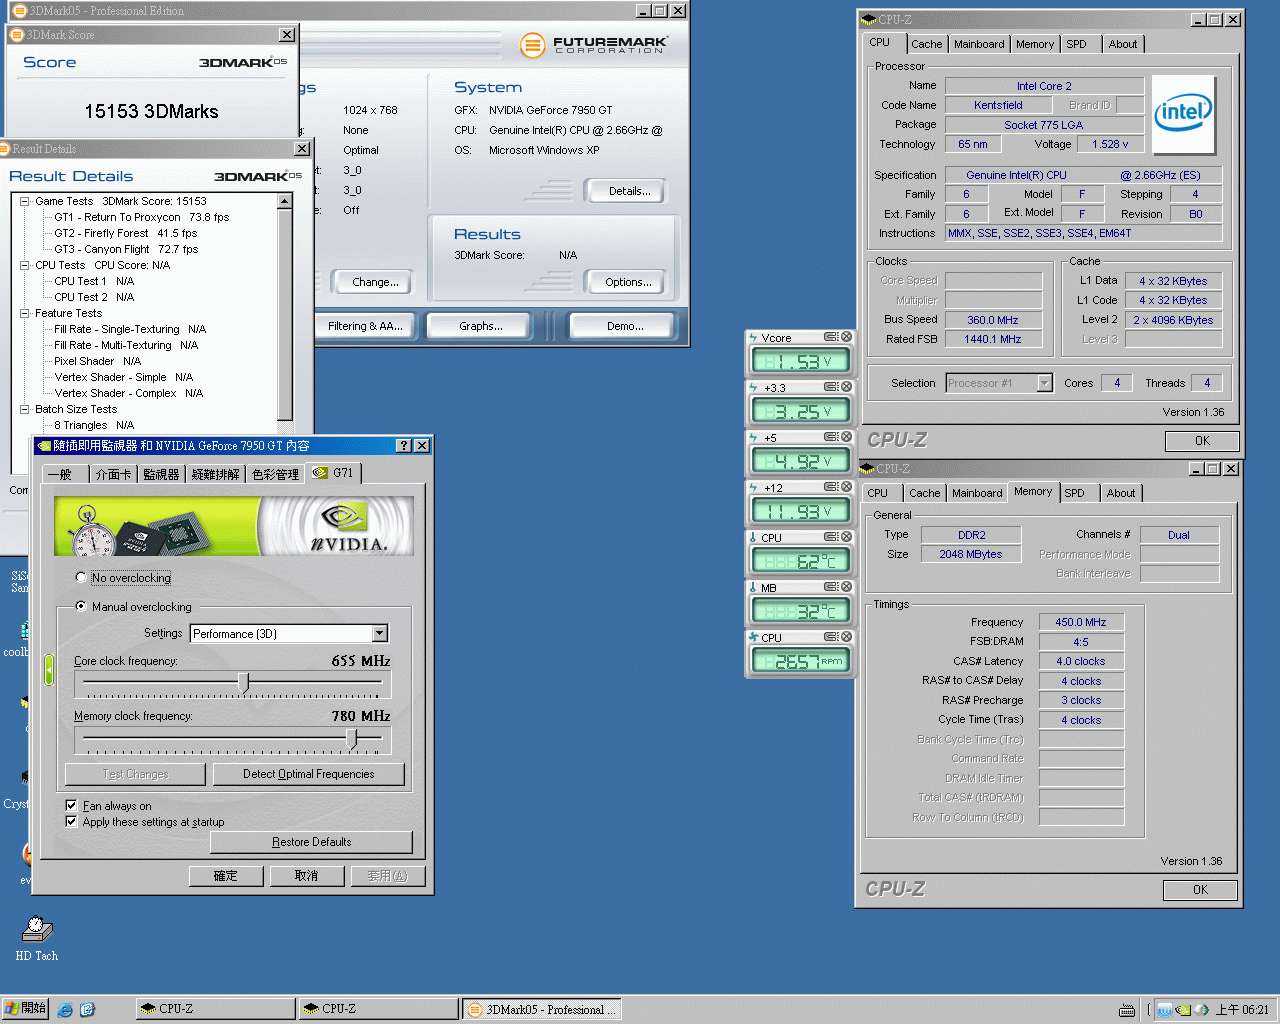
Task: Click CPU-Z icon in top window title bar
Action: click(869, 19)
